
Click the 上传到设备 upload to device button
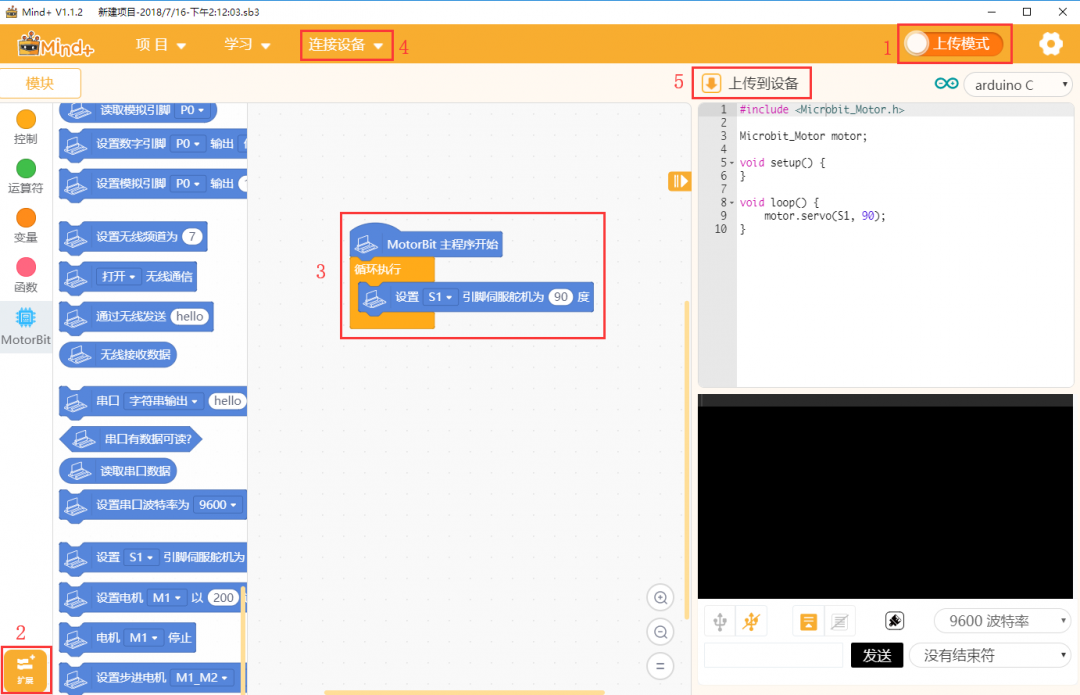(751, 83)
